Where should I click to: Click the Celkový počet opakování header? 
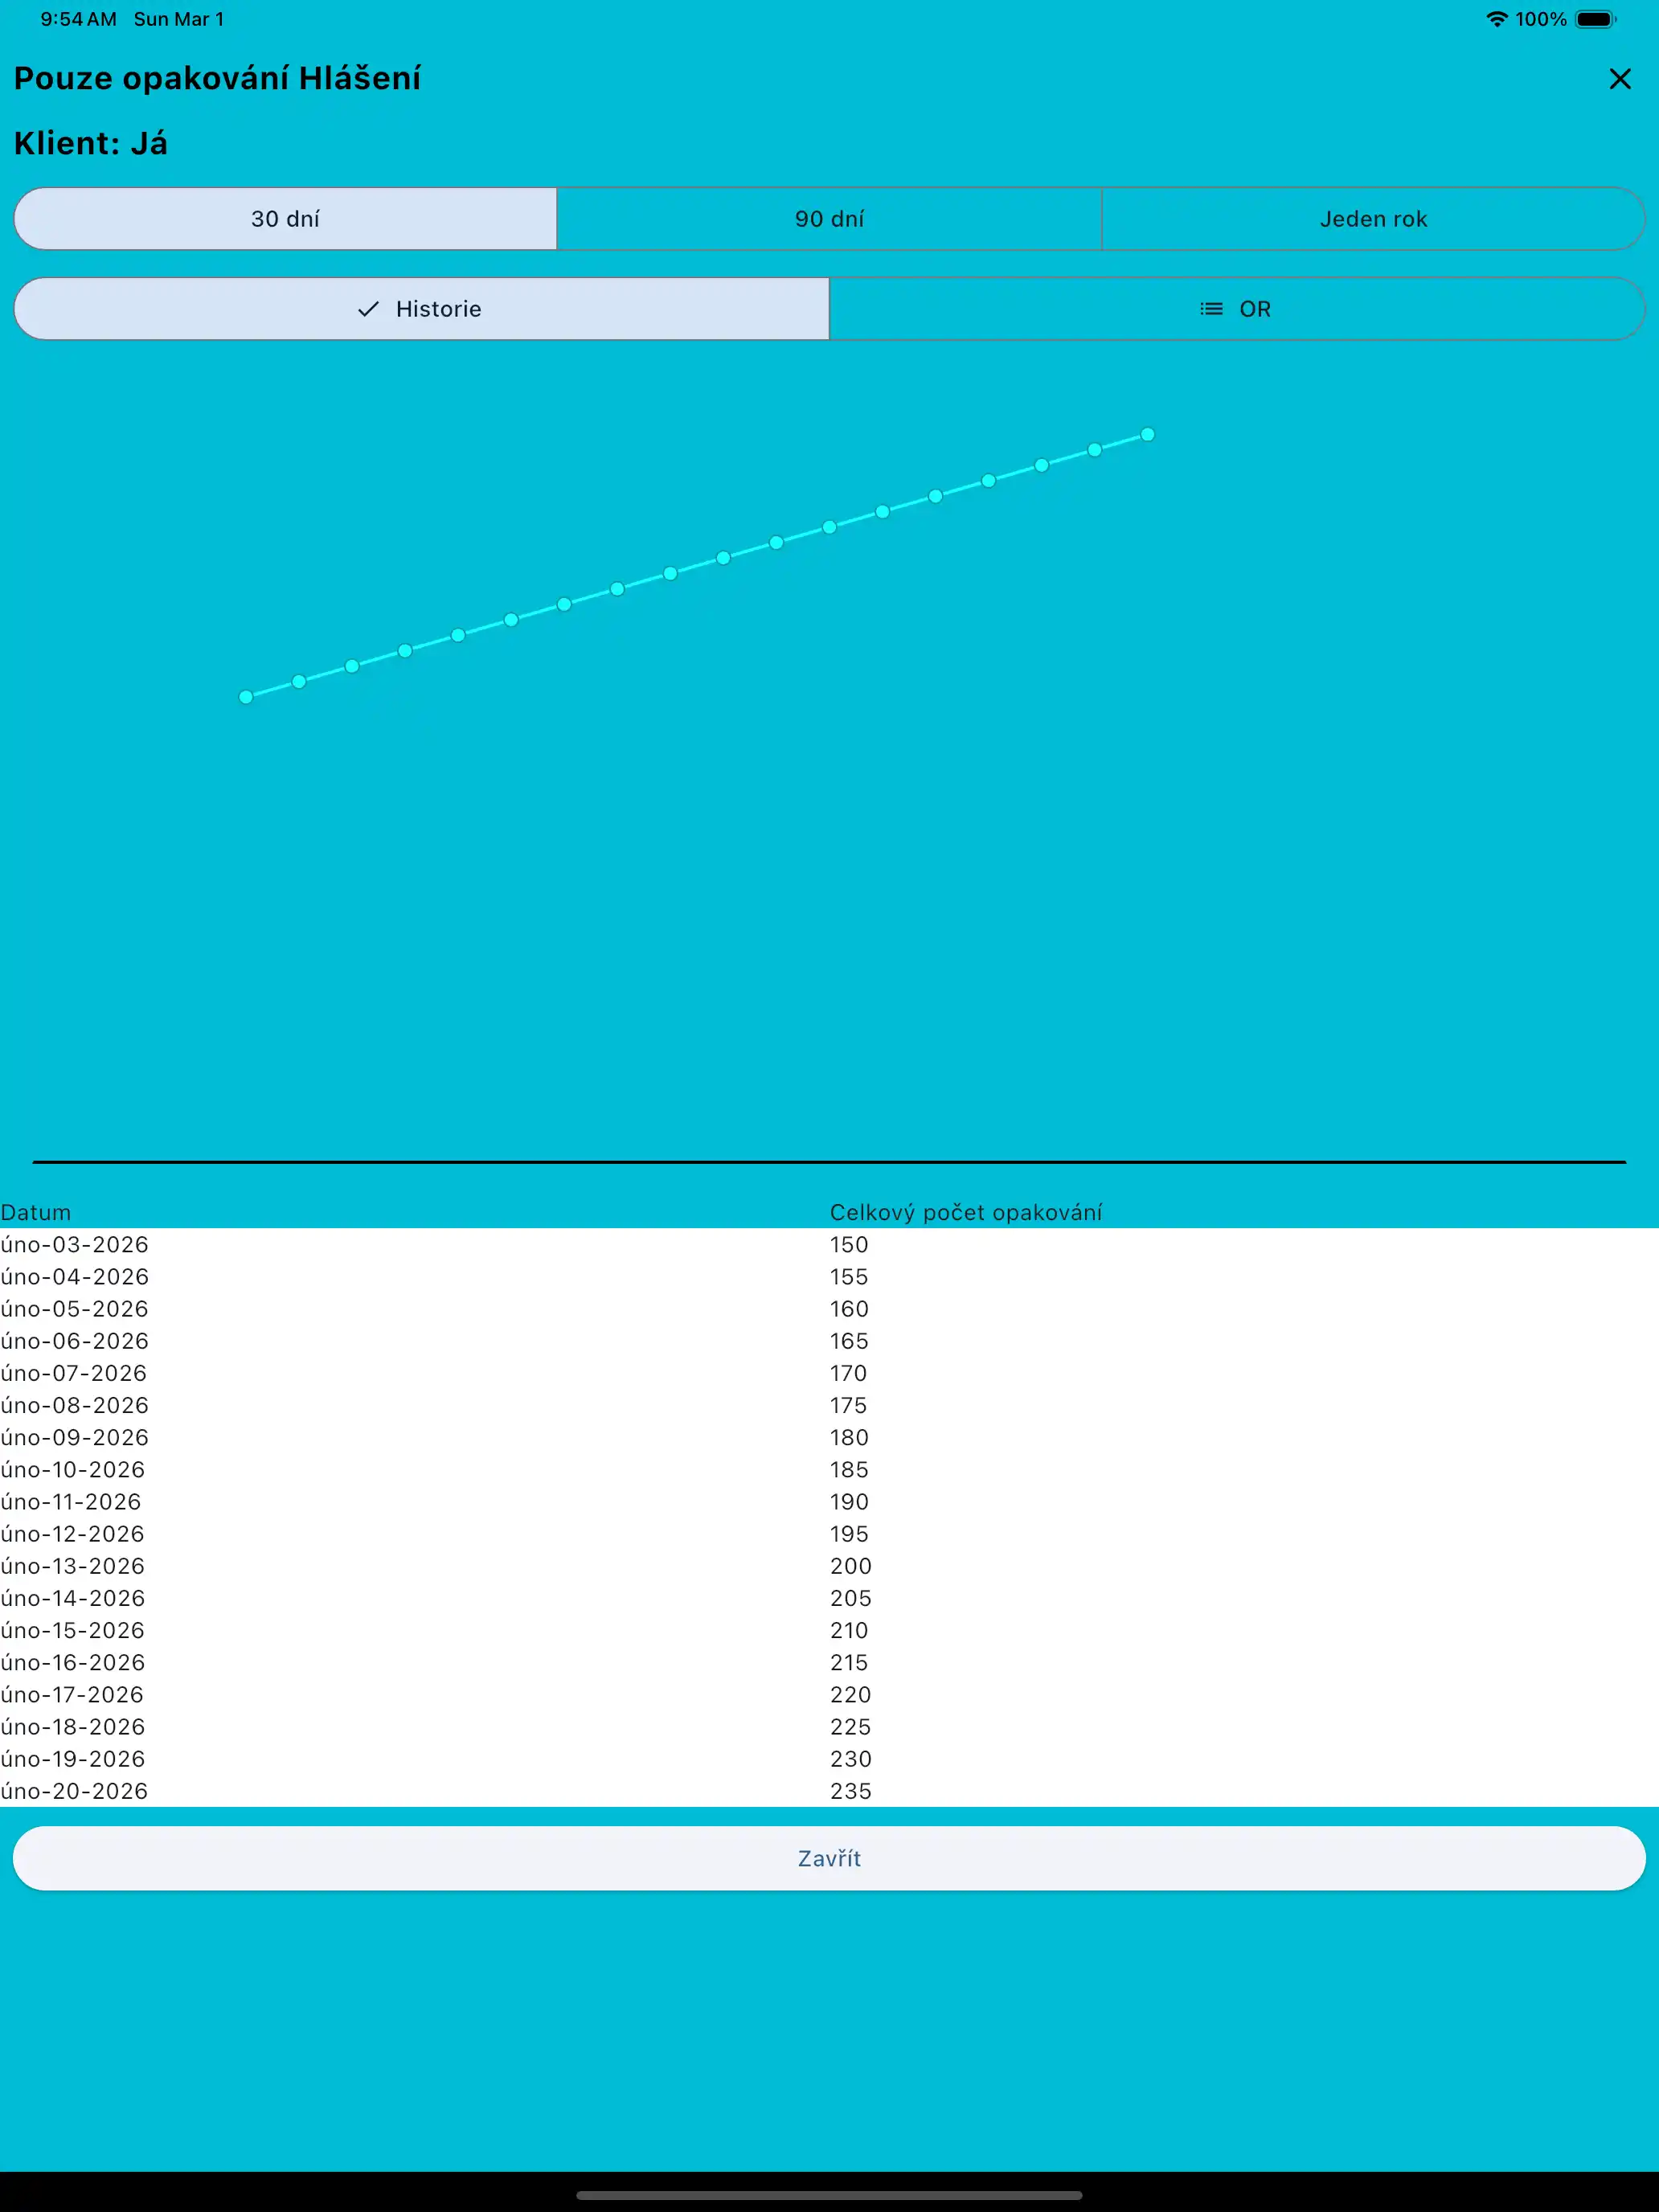pos(965,1212)
